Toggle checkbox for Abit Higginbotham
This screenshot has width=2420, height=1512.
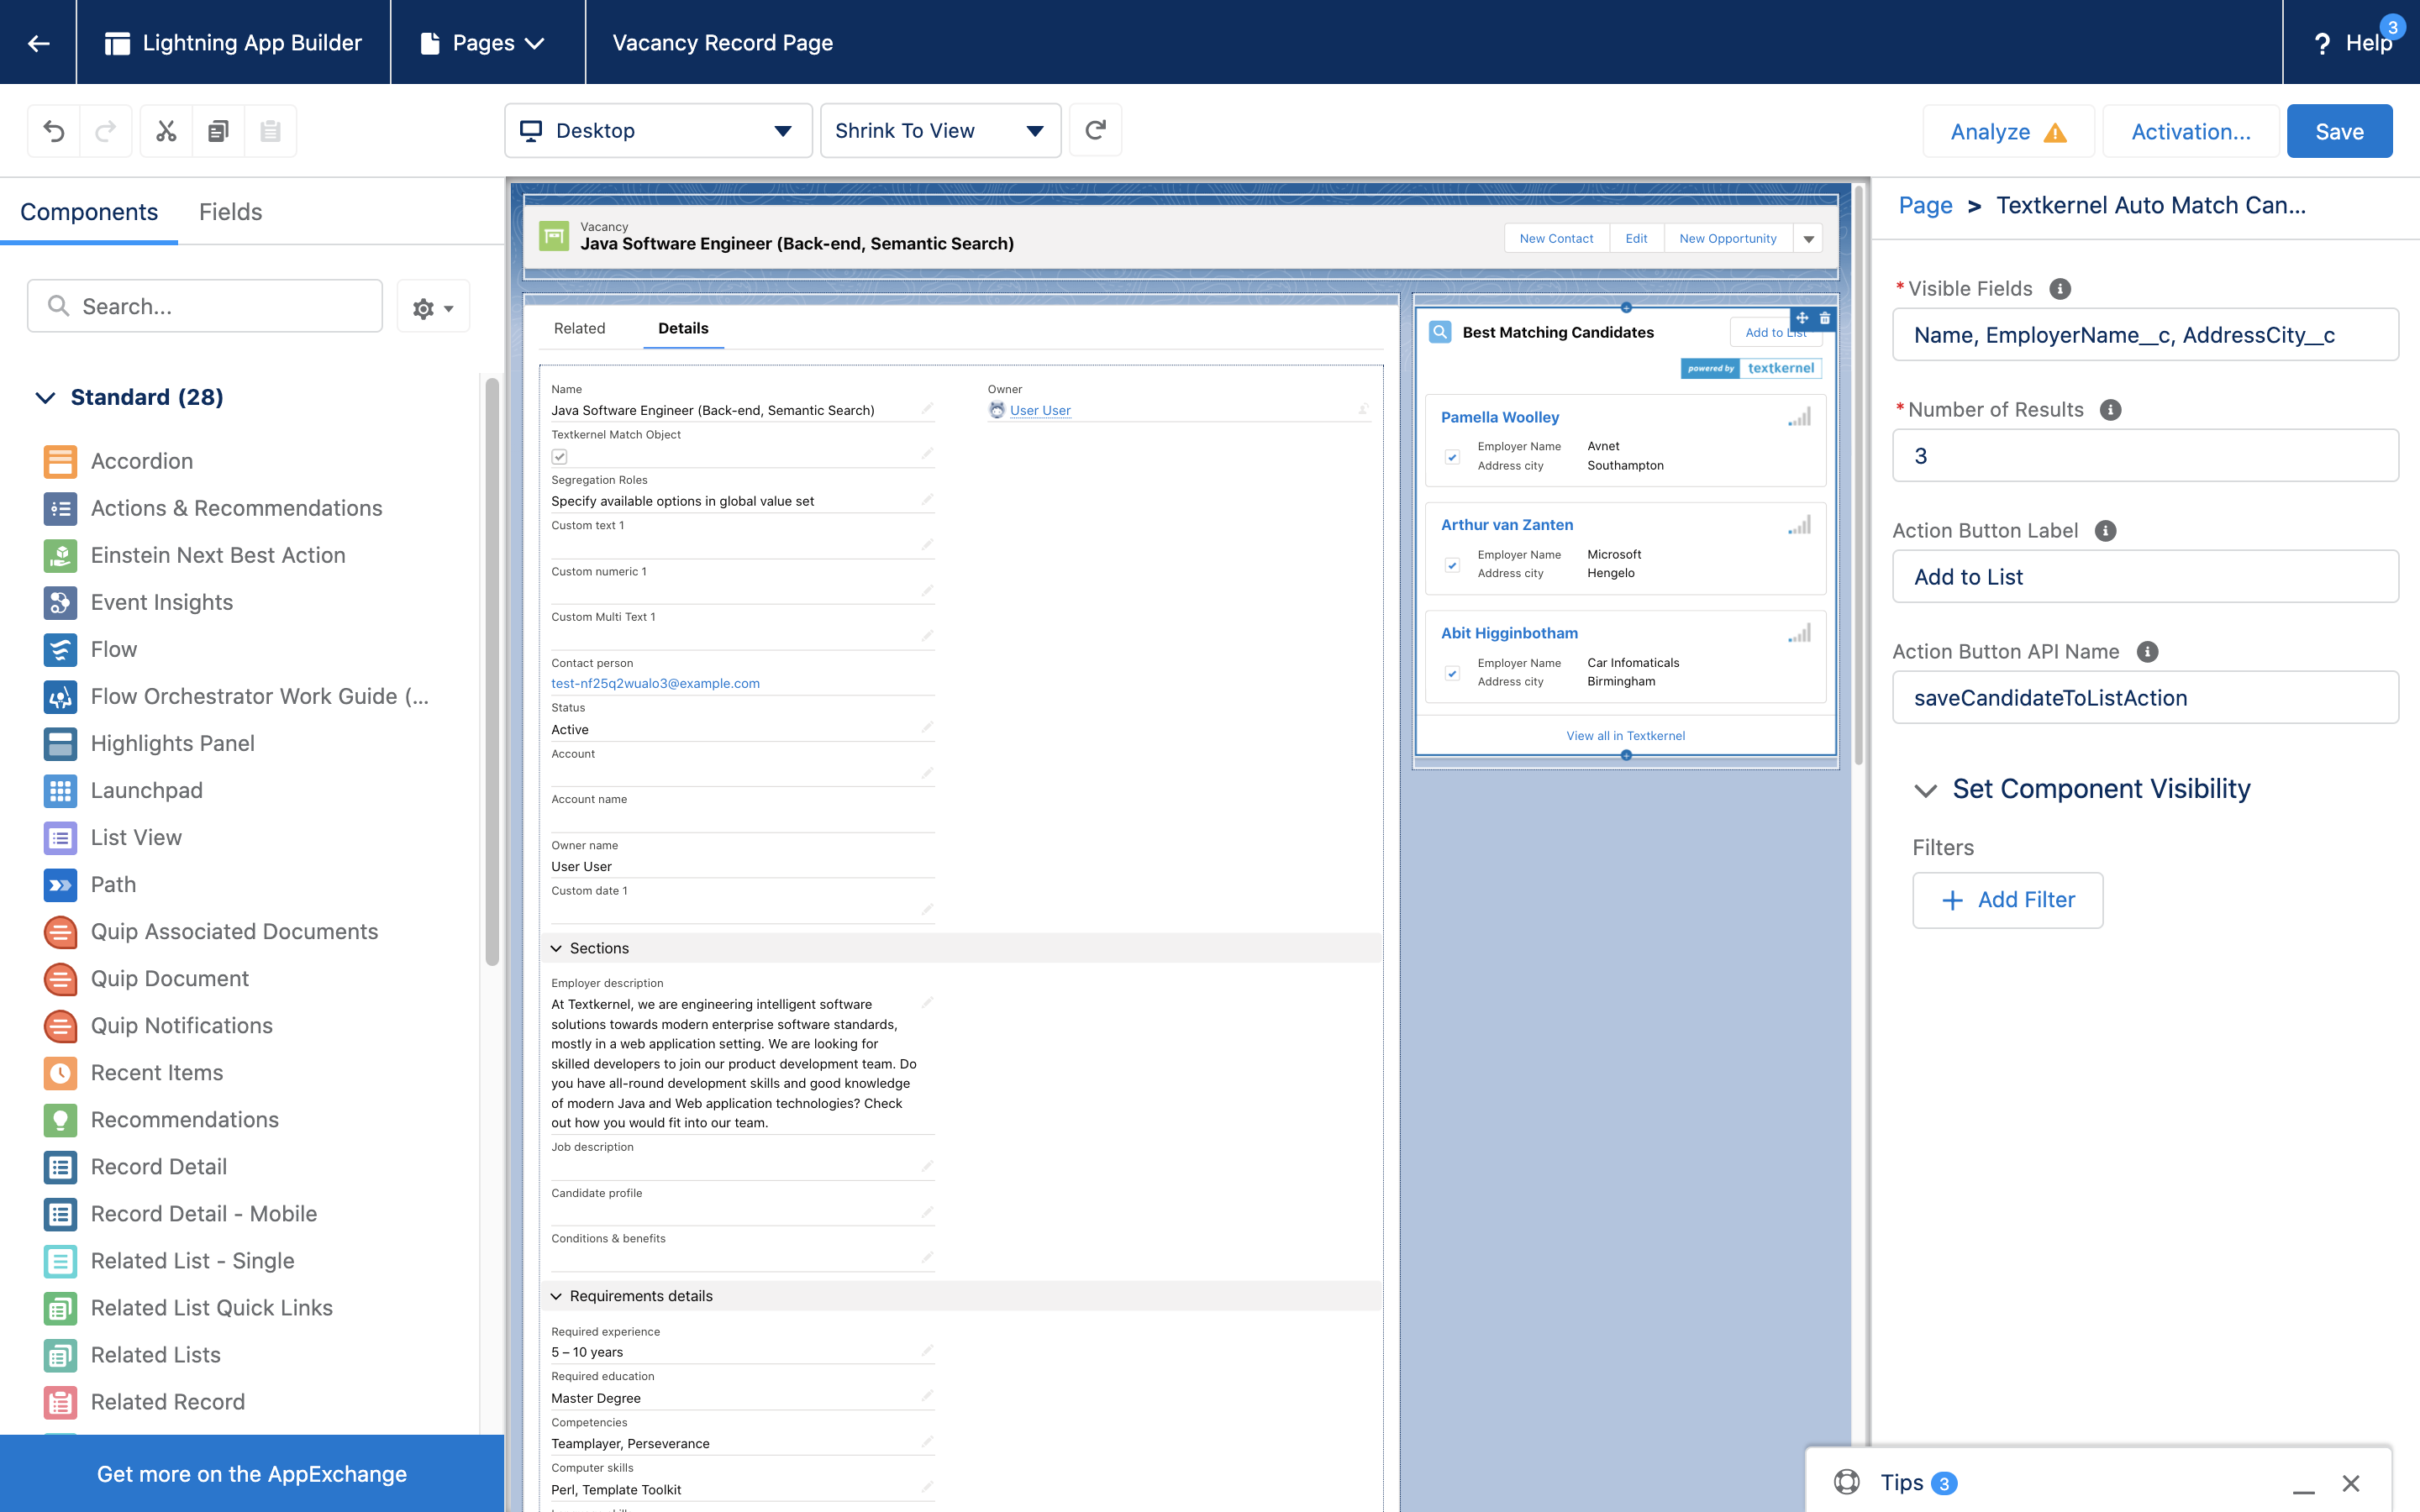(1452, 673)
